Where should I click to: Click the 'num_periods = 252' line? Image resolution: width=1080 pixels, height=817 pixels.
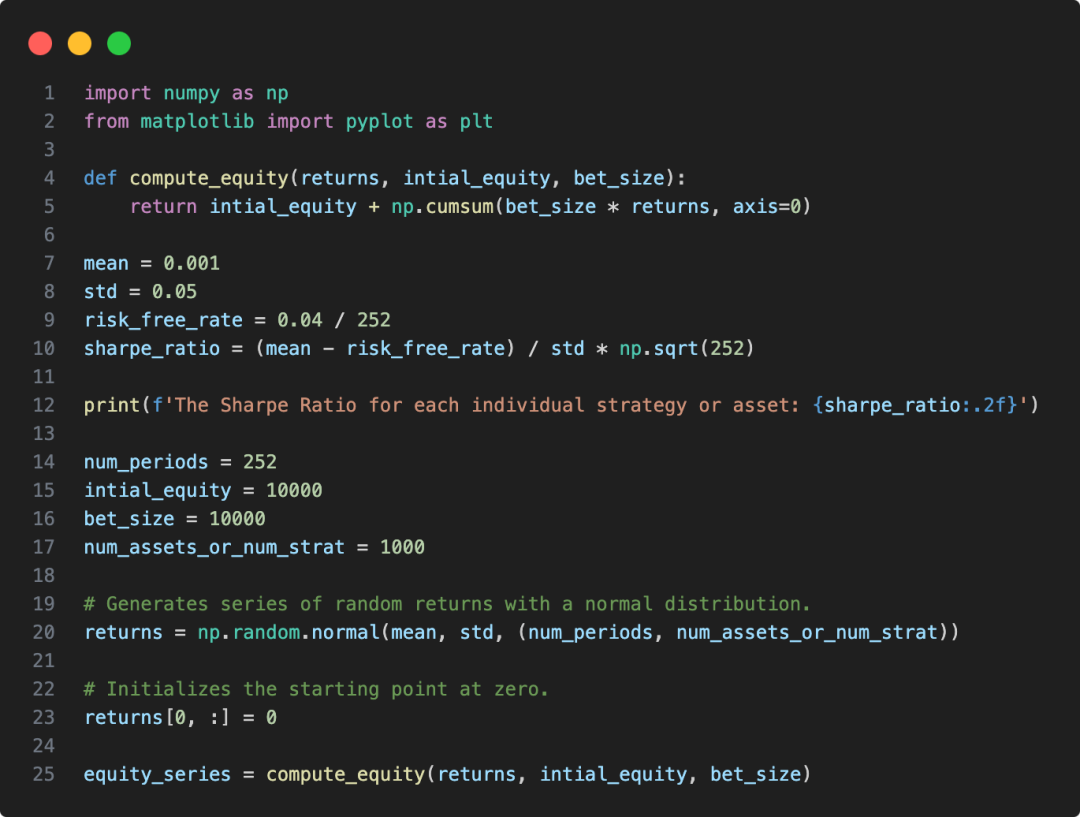pos(180,462)
